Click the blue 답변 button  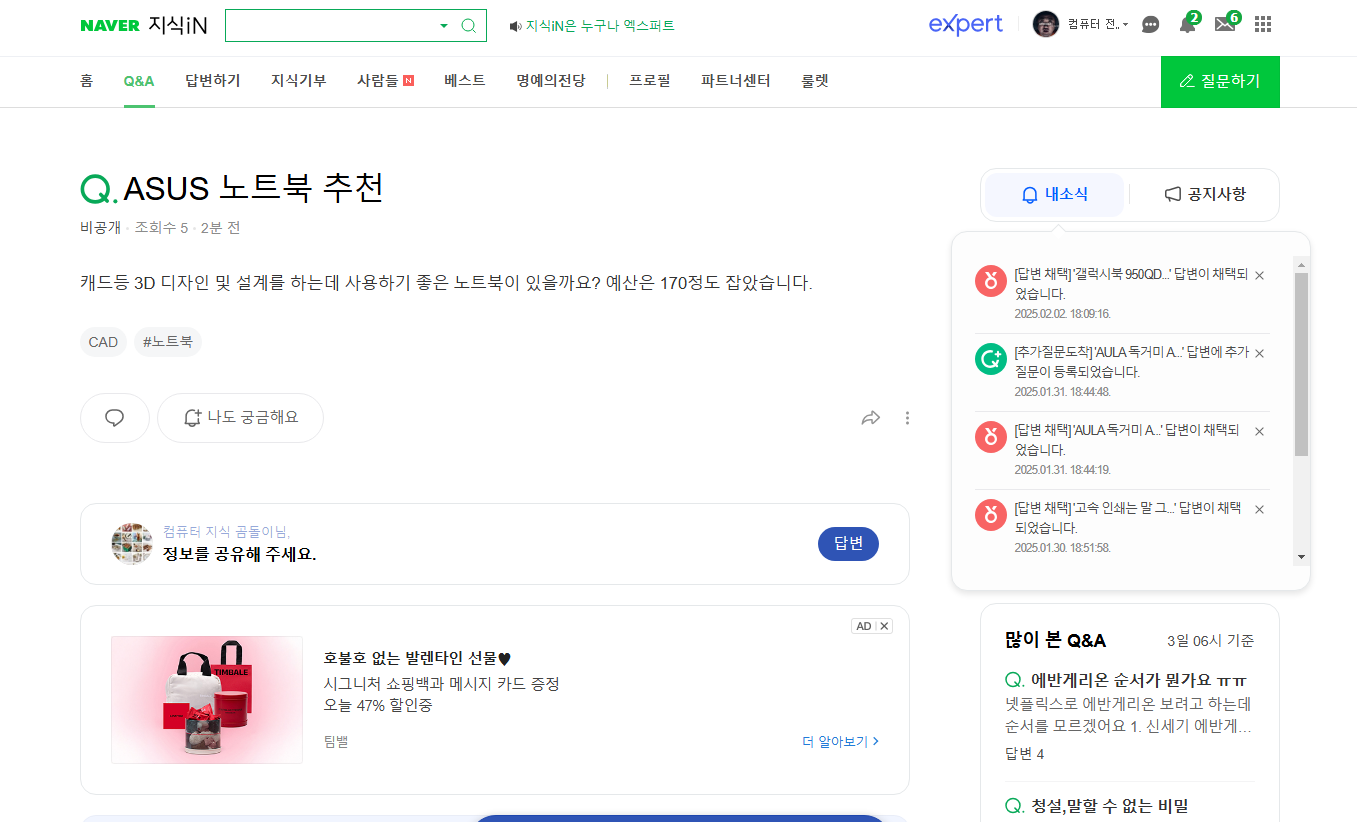tap(848, 543)
